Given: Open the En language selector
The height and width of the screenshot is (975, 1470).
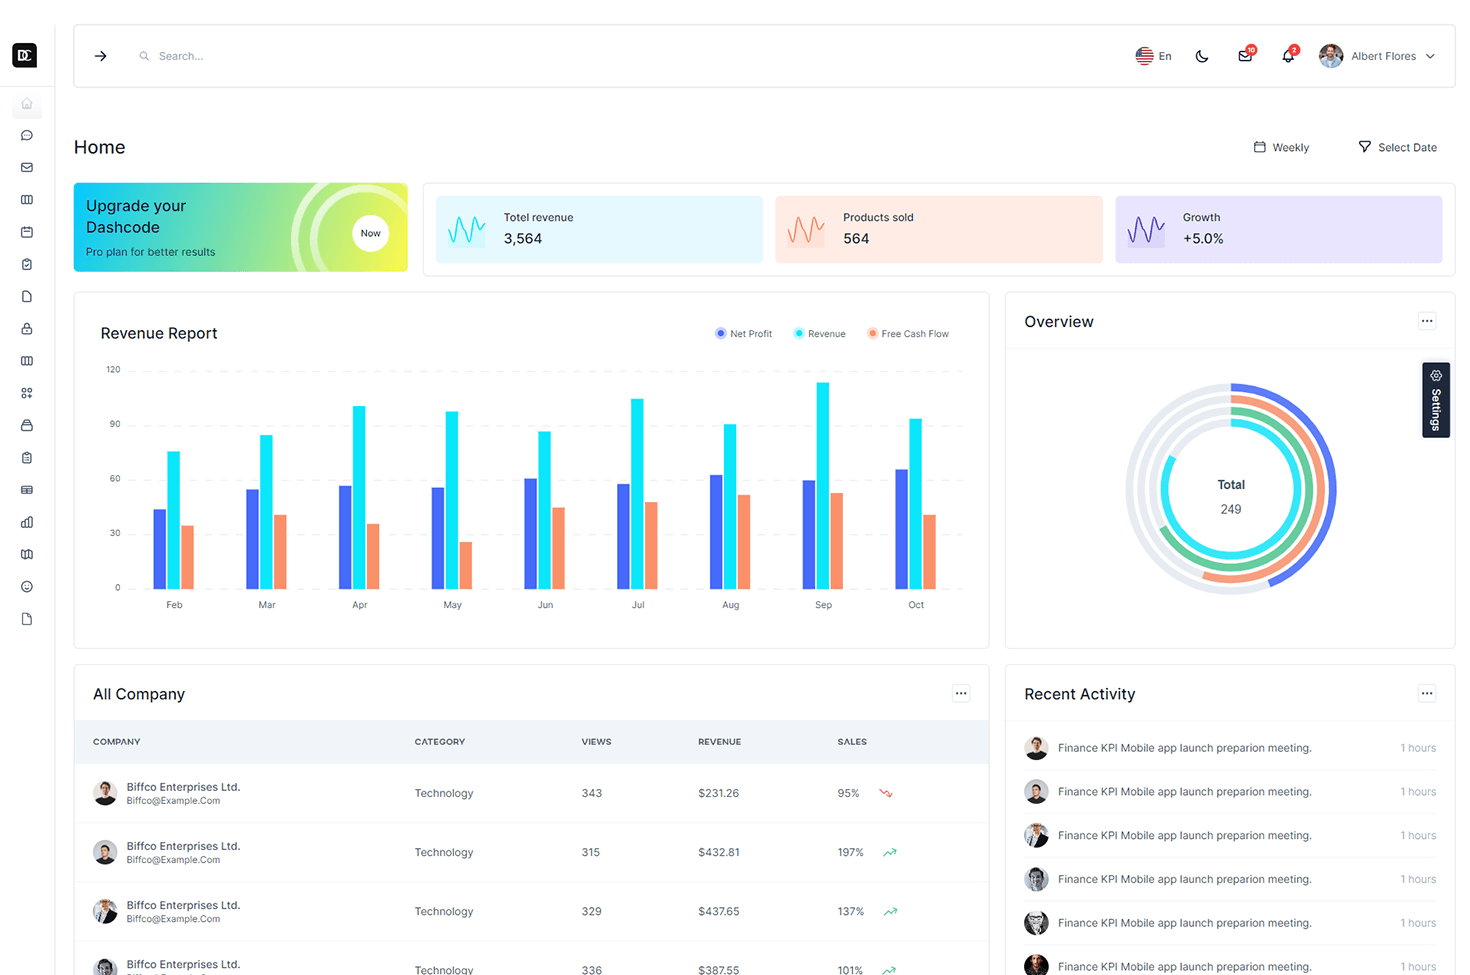Looking at the screenshot, I should (x=1153, y=56).
